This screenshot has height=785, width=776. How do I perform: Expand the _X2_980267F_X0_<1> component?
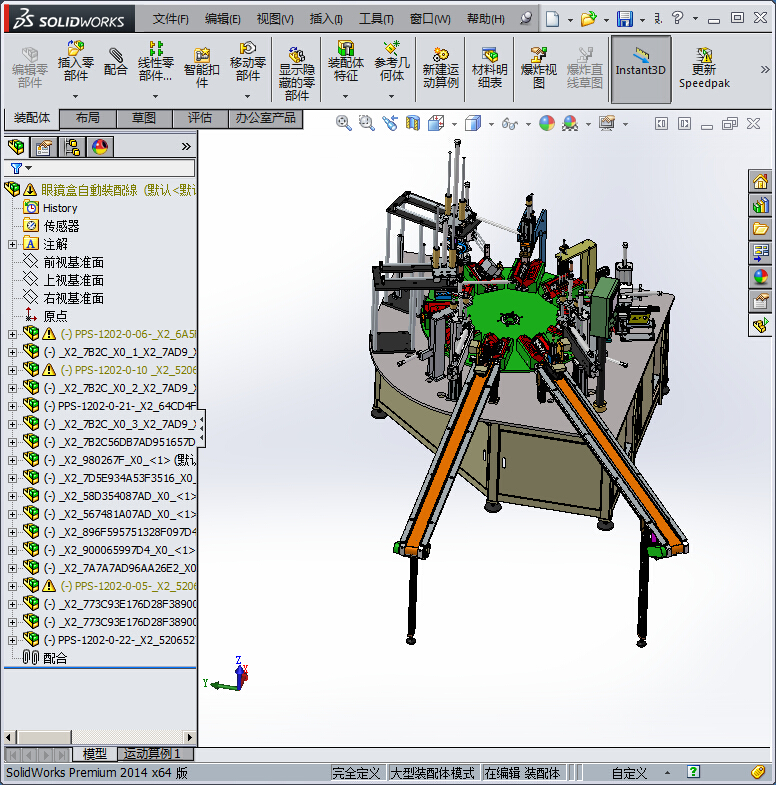click(12, 460)
